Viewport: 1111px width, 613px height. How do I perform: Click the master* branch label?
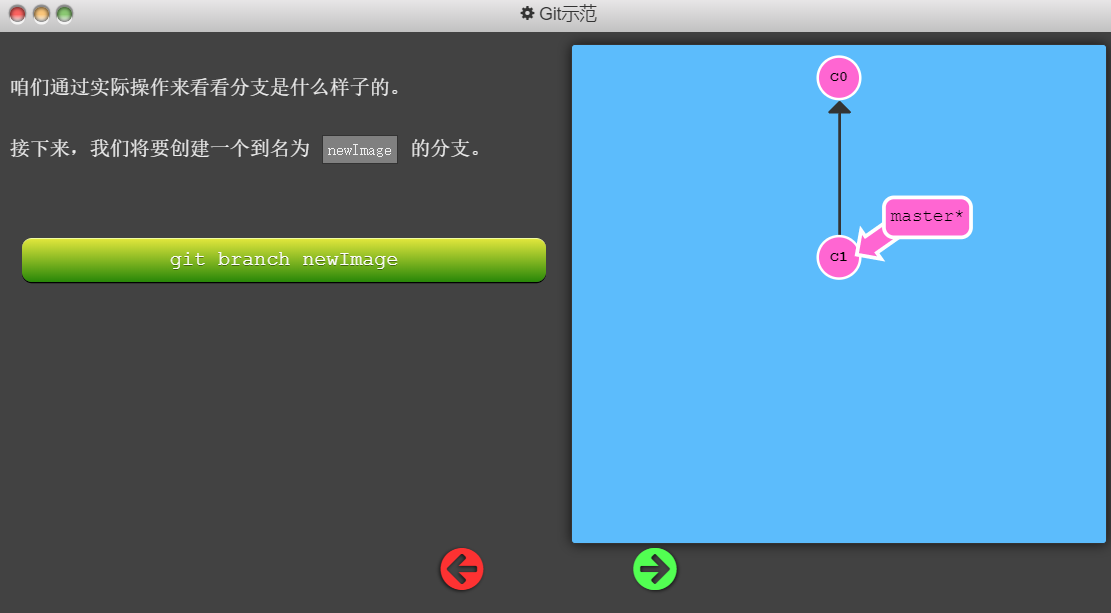(927, 217)
